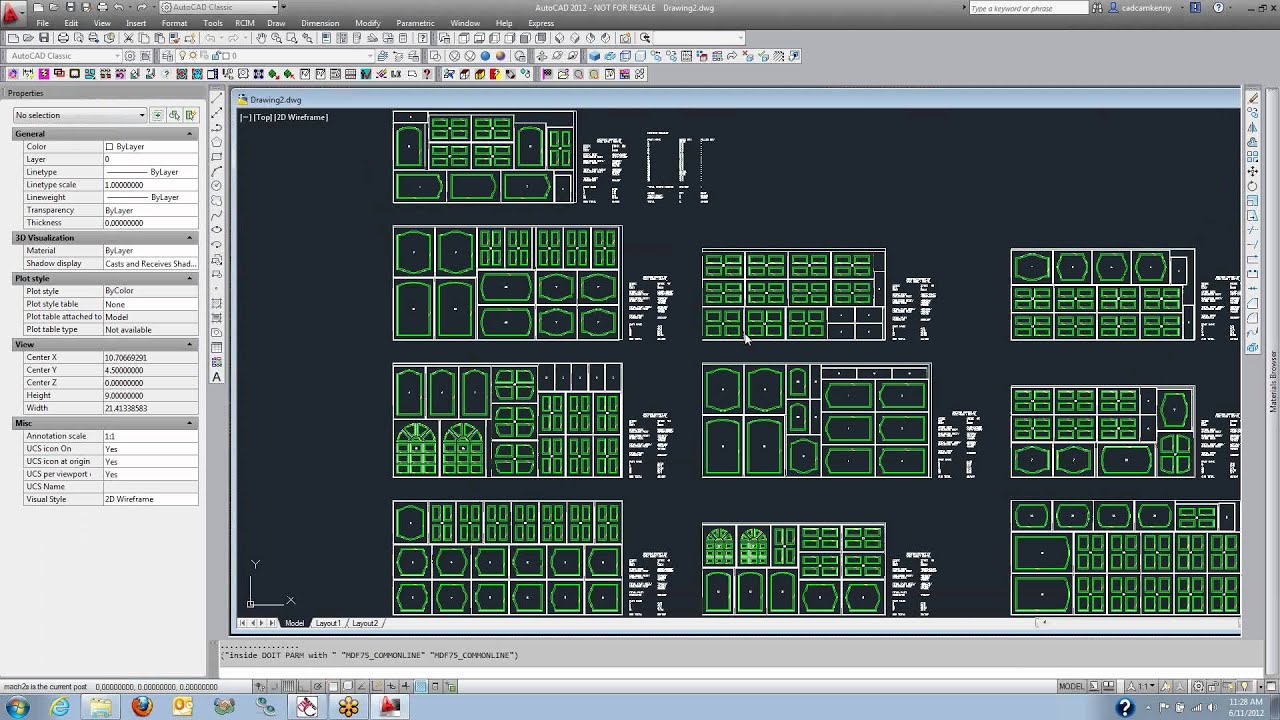The width and height of the screenshot is (1280, 720).
Task: Select the Arc draw tool
Action: pos(217,171)
